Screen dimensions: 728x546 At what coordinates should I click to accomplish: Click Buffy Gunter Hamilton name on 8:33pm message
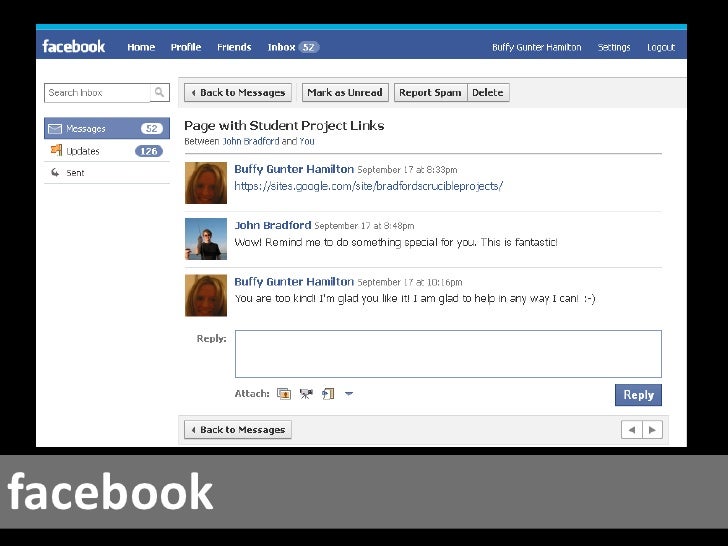pos(294,169)
